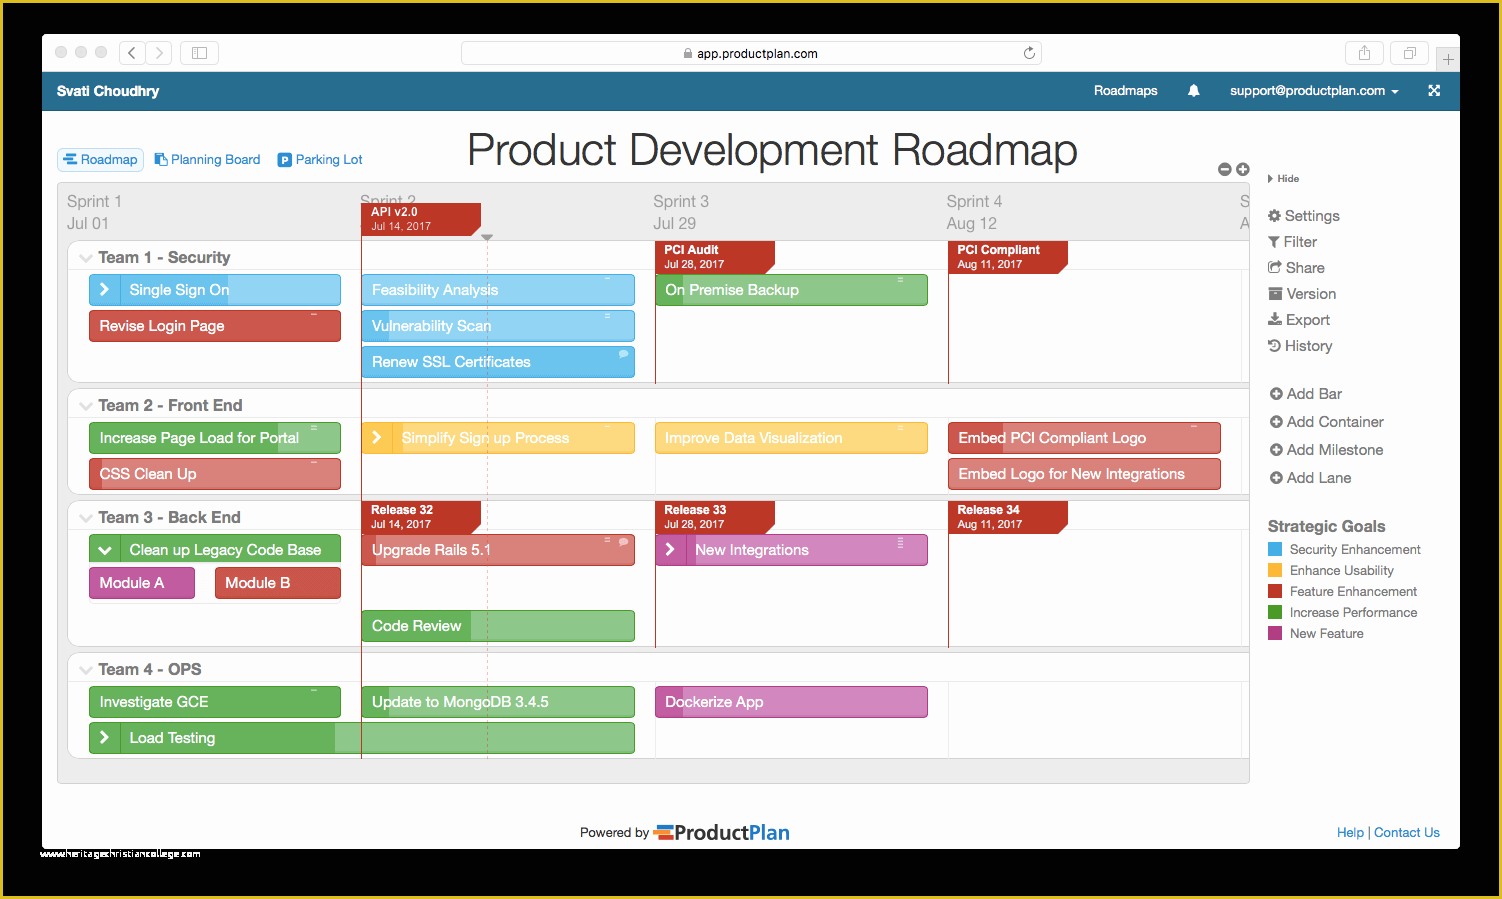This screenshot has width=1502, height=899.
Task: Switch to the Planning Board view
Action: tap(207, 159)
